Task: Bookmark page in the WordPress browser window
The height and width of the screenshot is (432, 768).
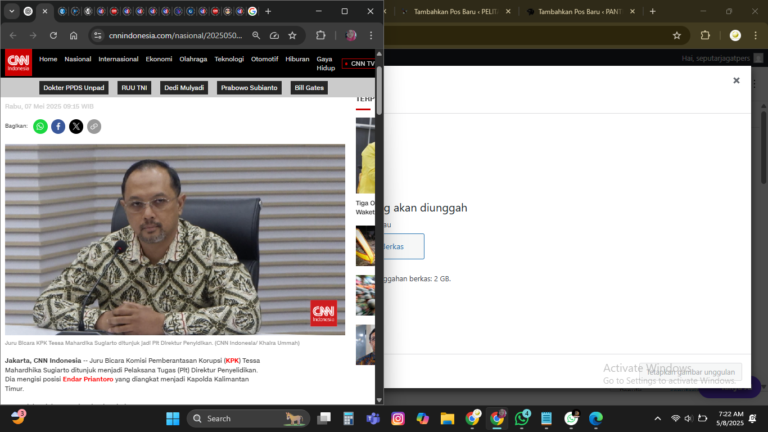Action: (x=677, y=35)
